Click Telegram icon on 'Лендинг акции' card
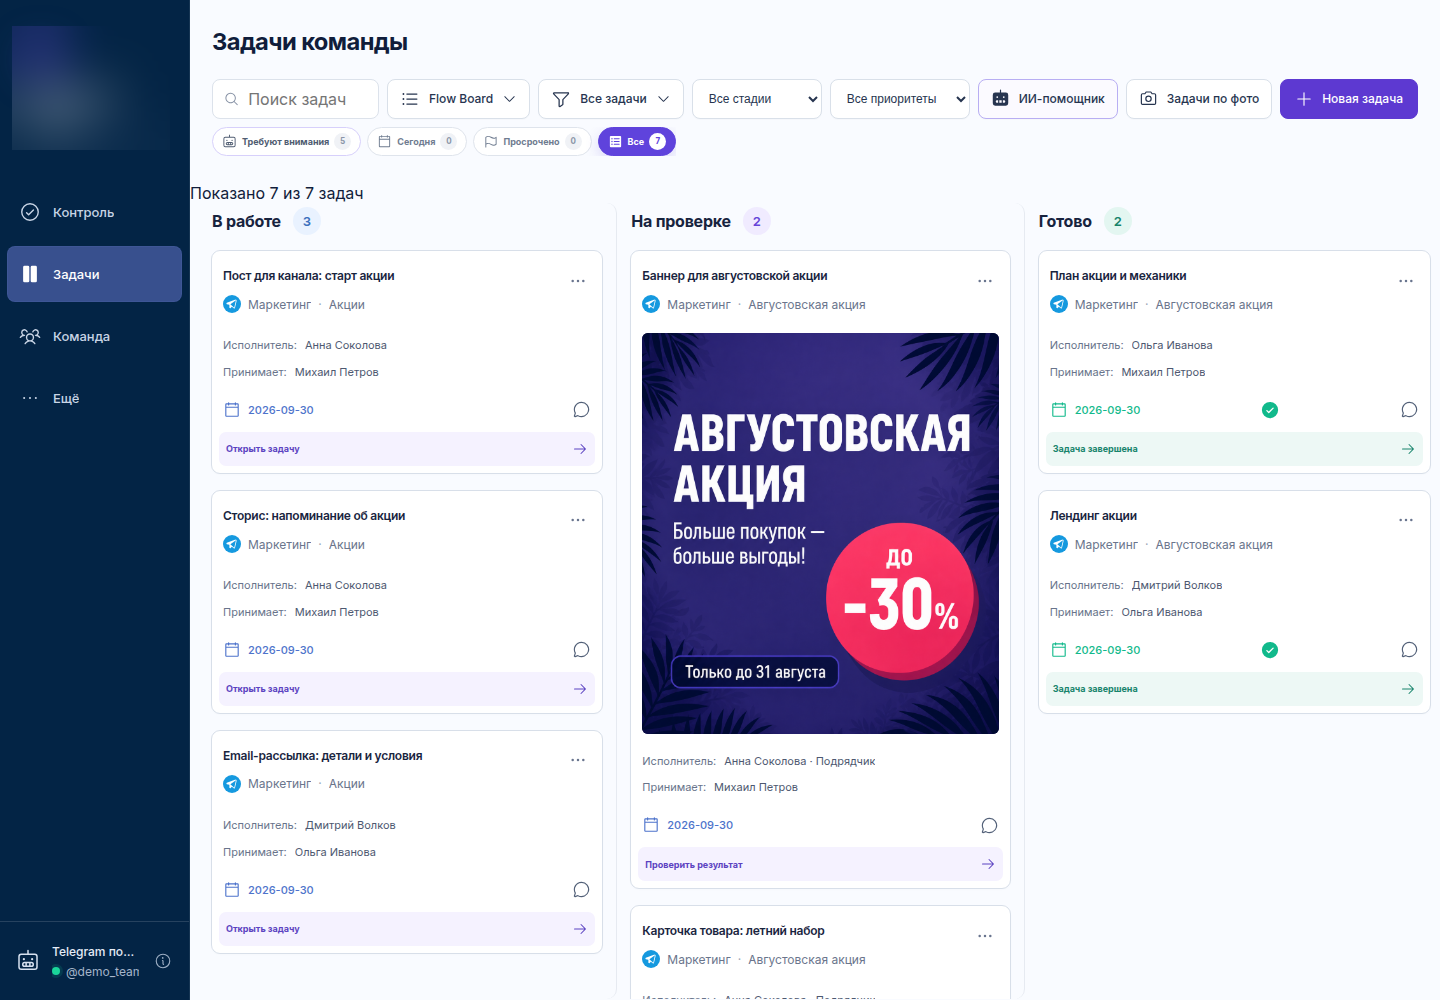1440x1000 pixels. coord(1059,544)
